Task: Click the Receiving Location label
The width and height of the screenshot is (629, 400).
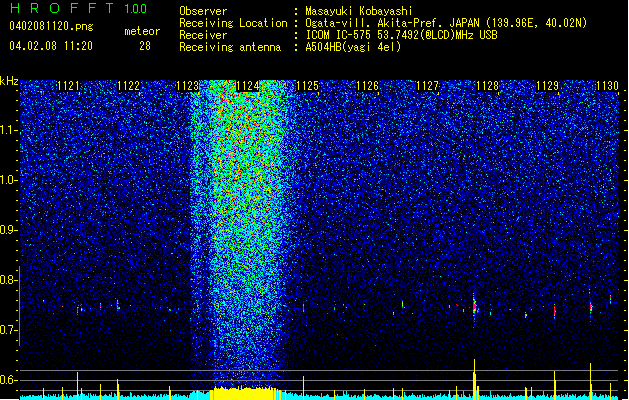Action: (x=233, y=23)
